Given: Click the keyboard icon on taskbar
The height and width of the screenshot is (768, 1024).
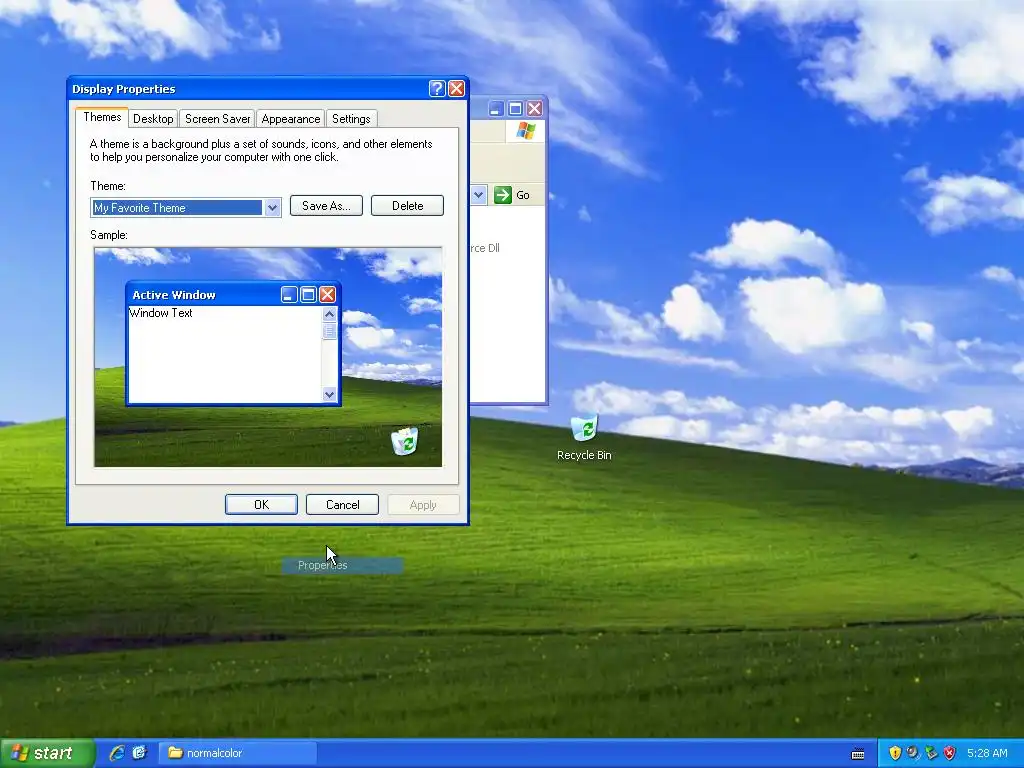Looking at the screenshot, I should pos(858,754).
